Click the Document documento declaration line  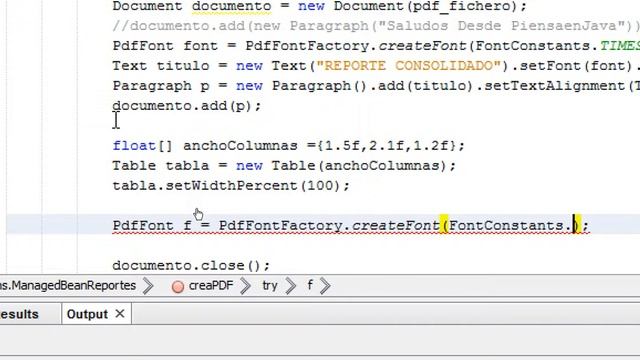point(320,7)
